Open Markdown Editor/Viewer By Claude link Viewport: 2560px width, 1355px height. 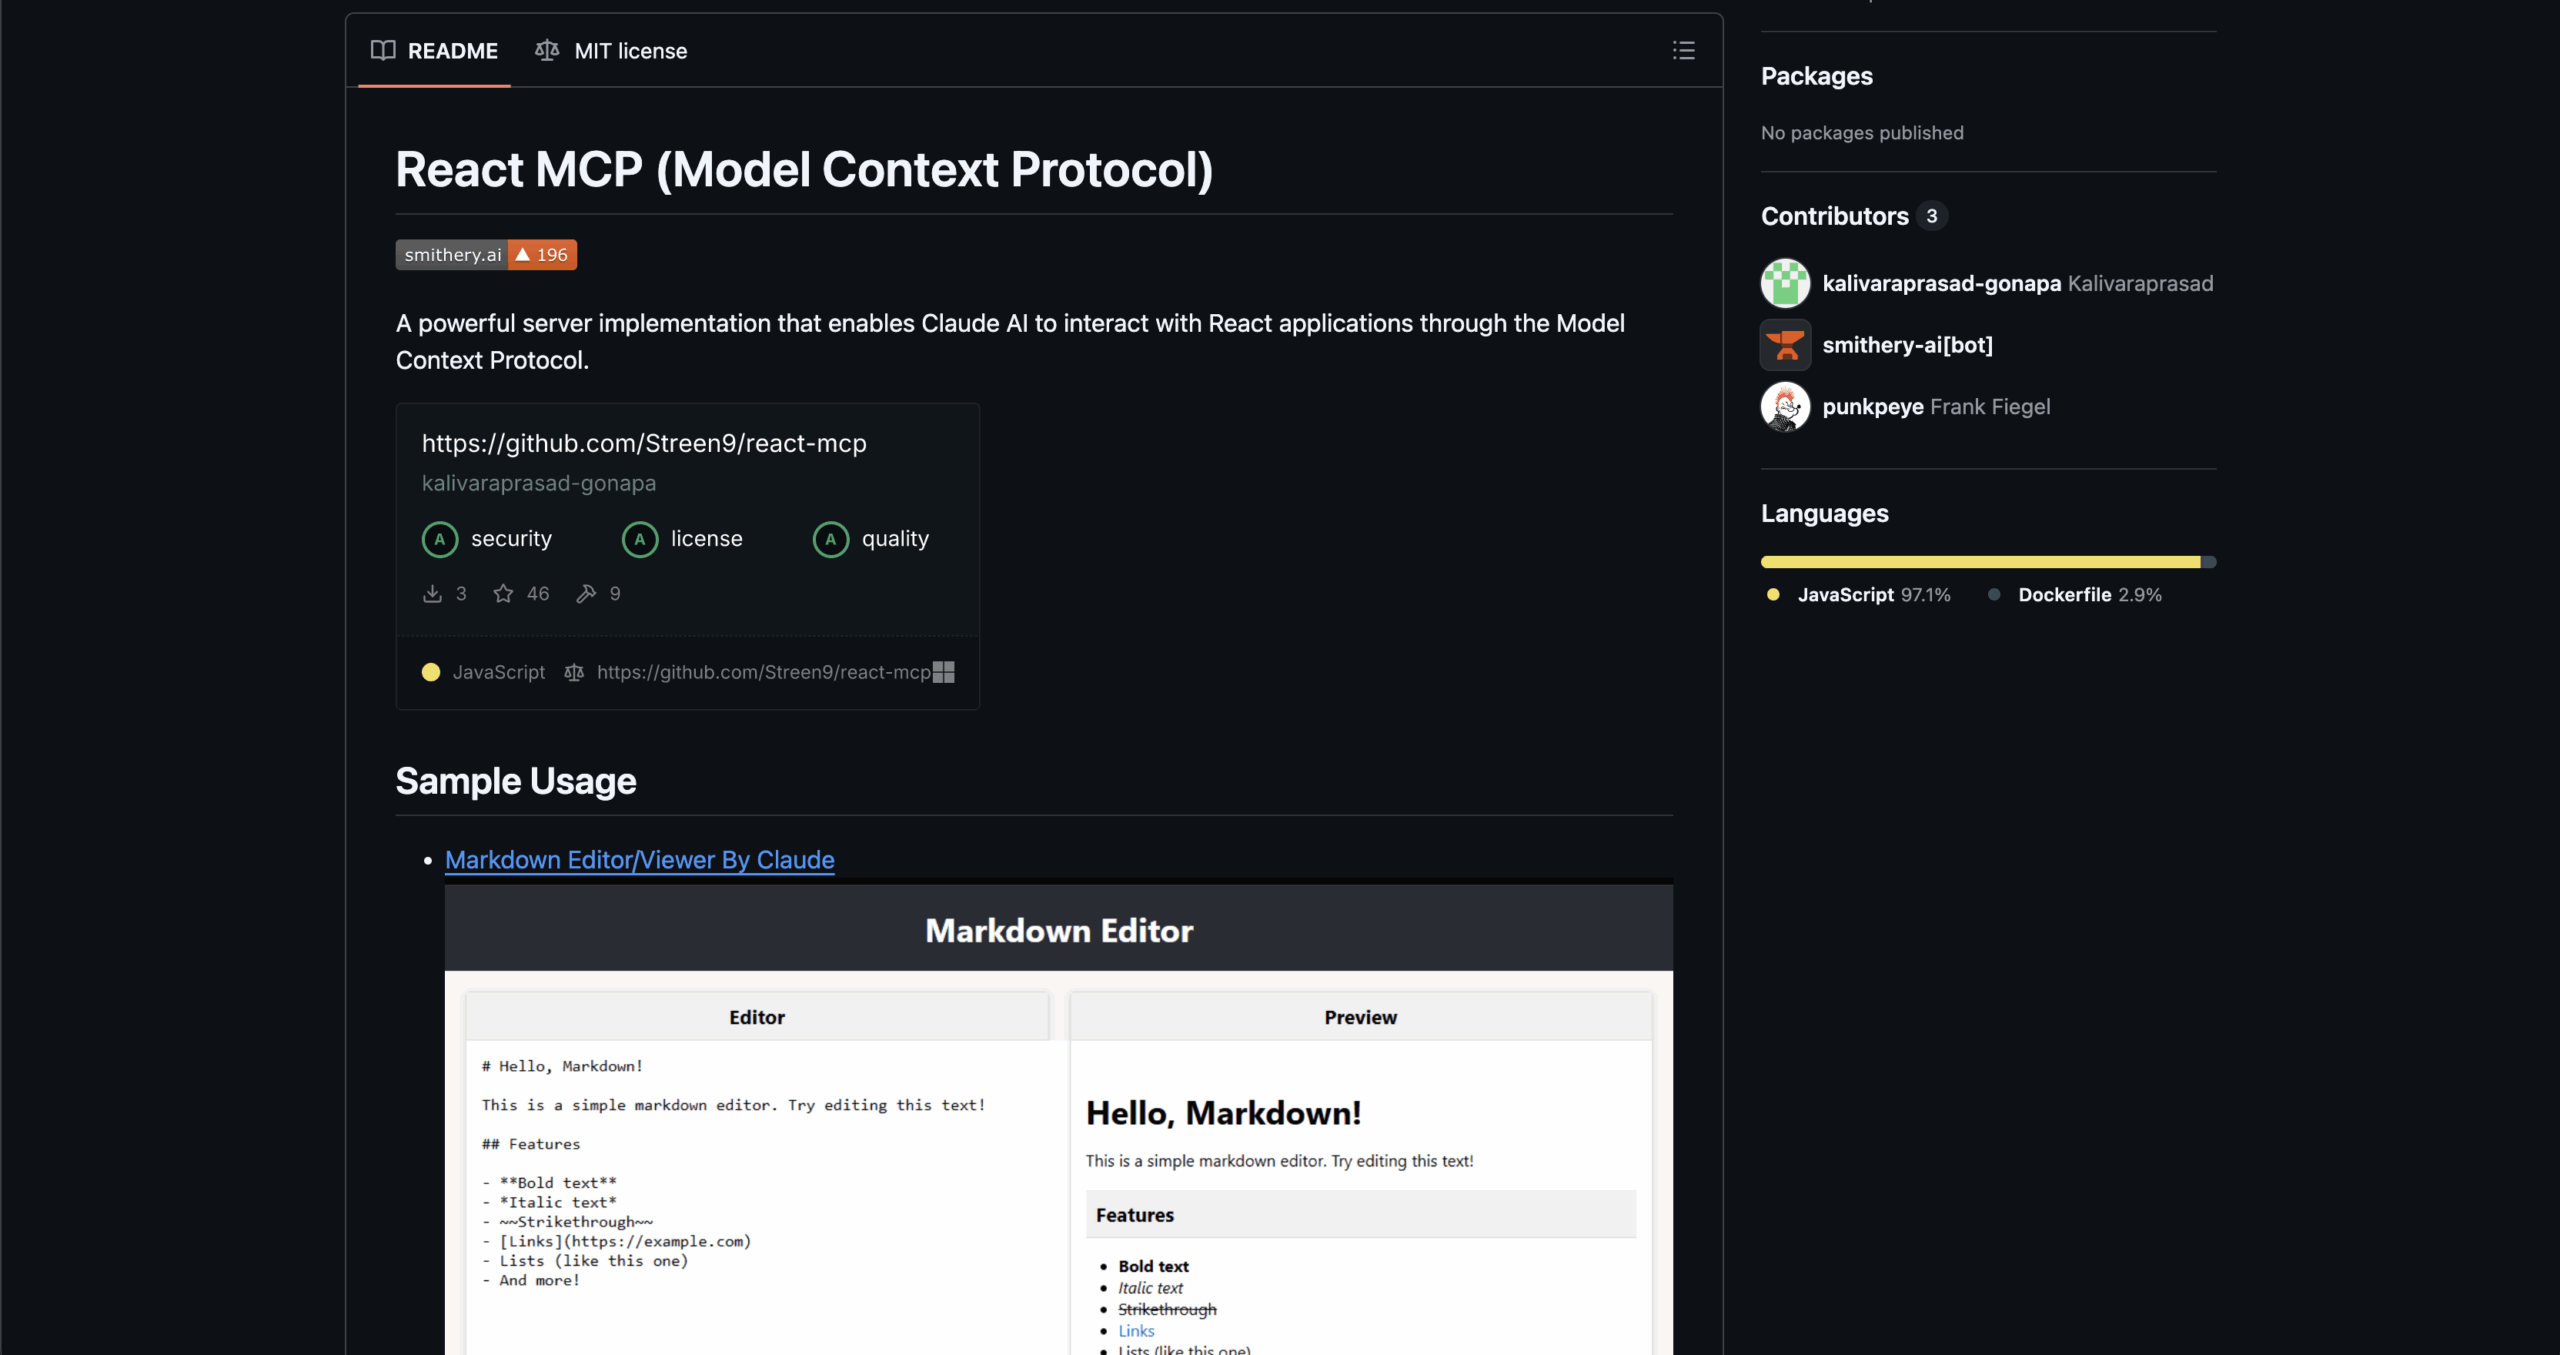[639, 860]
